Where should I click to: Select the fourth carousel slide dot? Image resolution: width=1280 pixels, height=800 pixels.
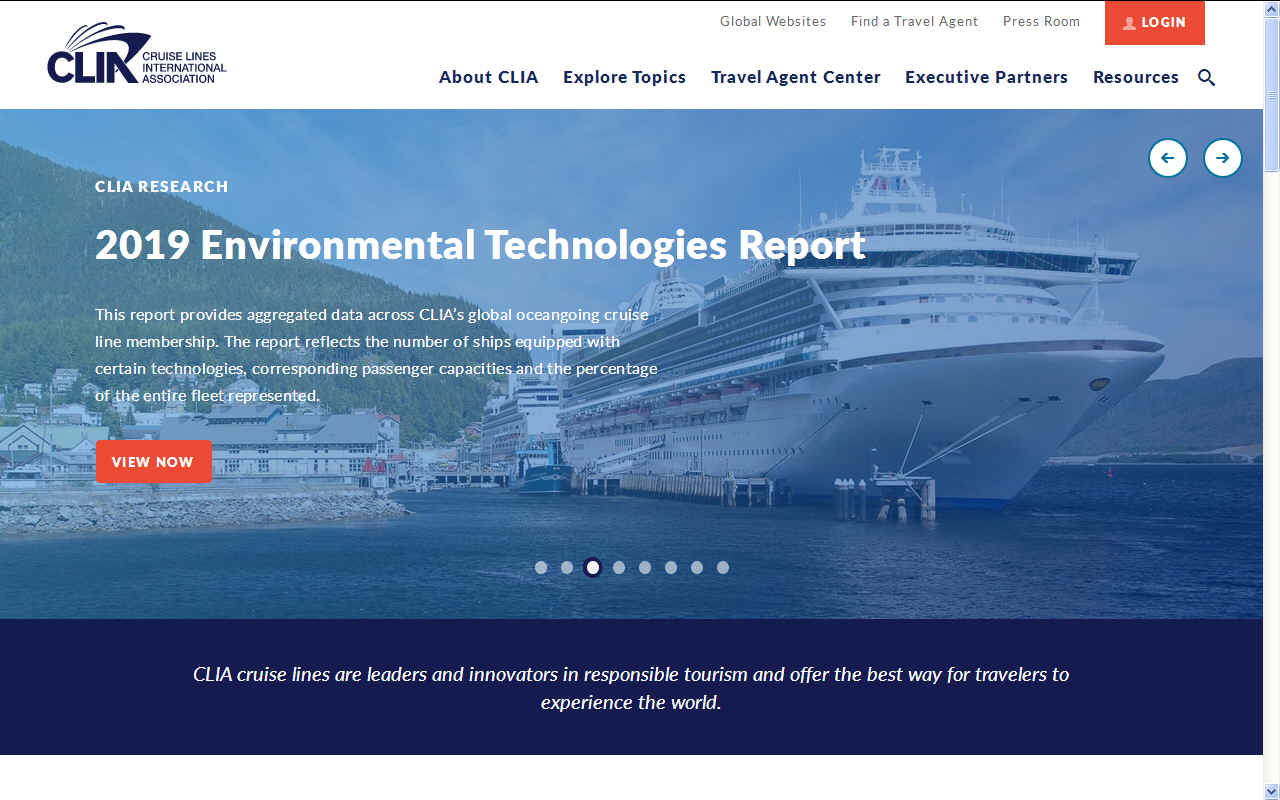619,567
